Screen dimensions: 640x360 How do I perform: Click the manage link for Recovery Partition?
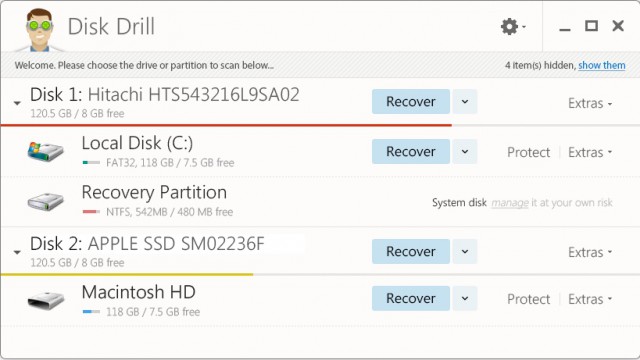[x=509, y=203]
